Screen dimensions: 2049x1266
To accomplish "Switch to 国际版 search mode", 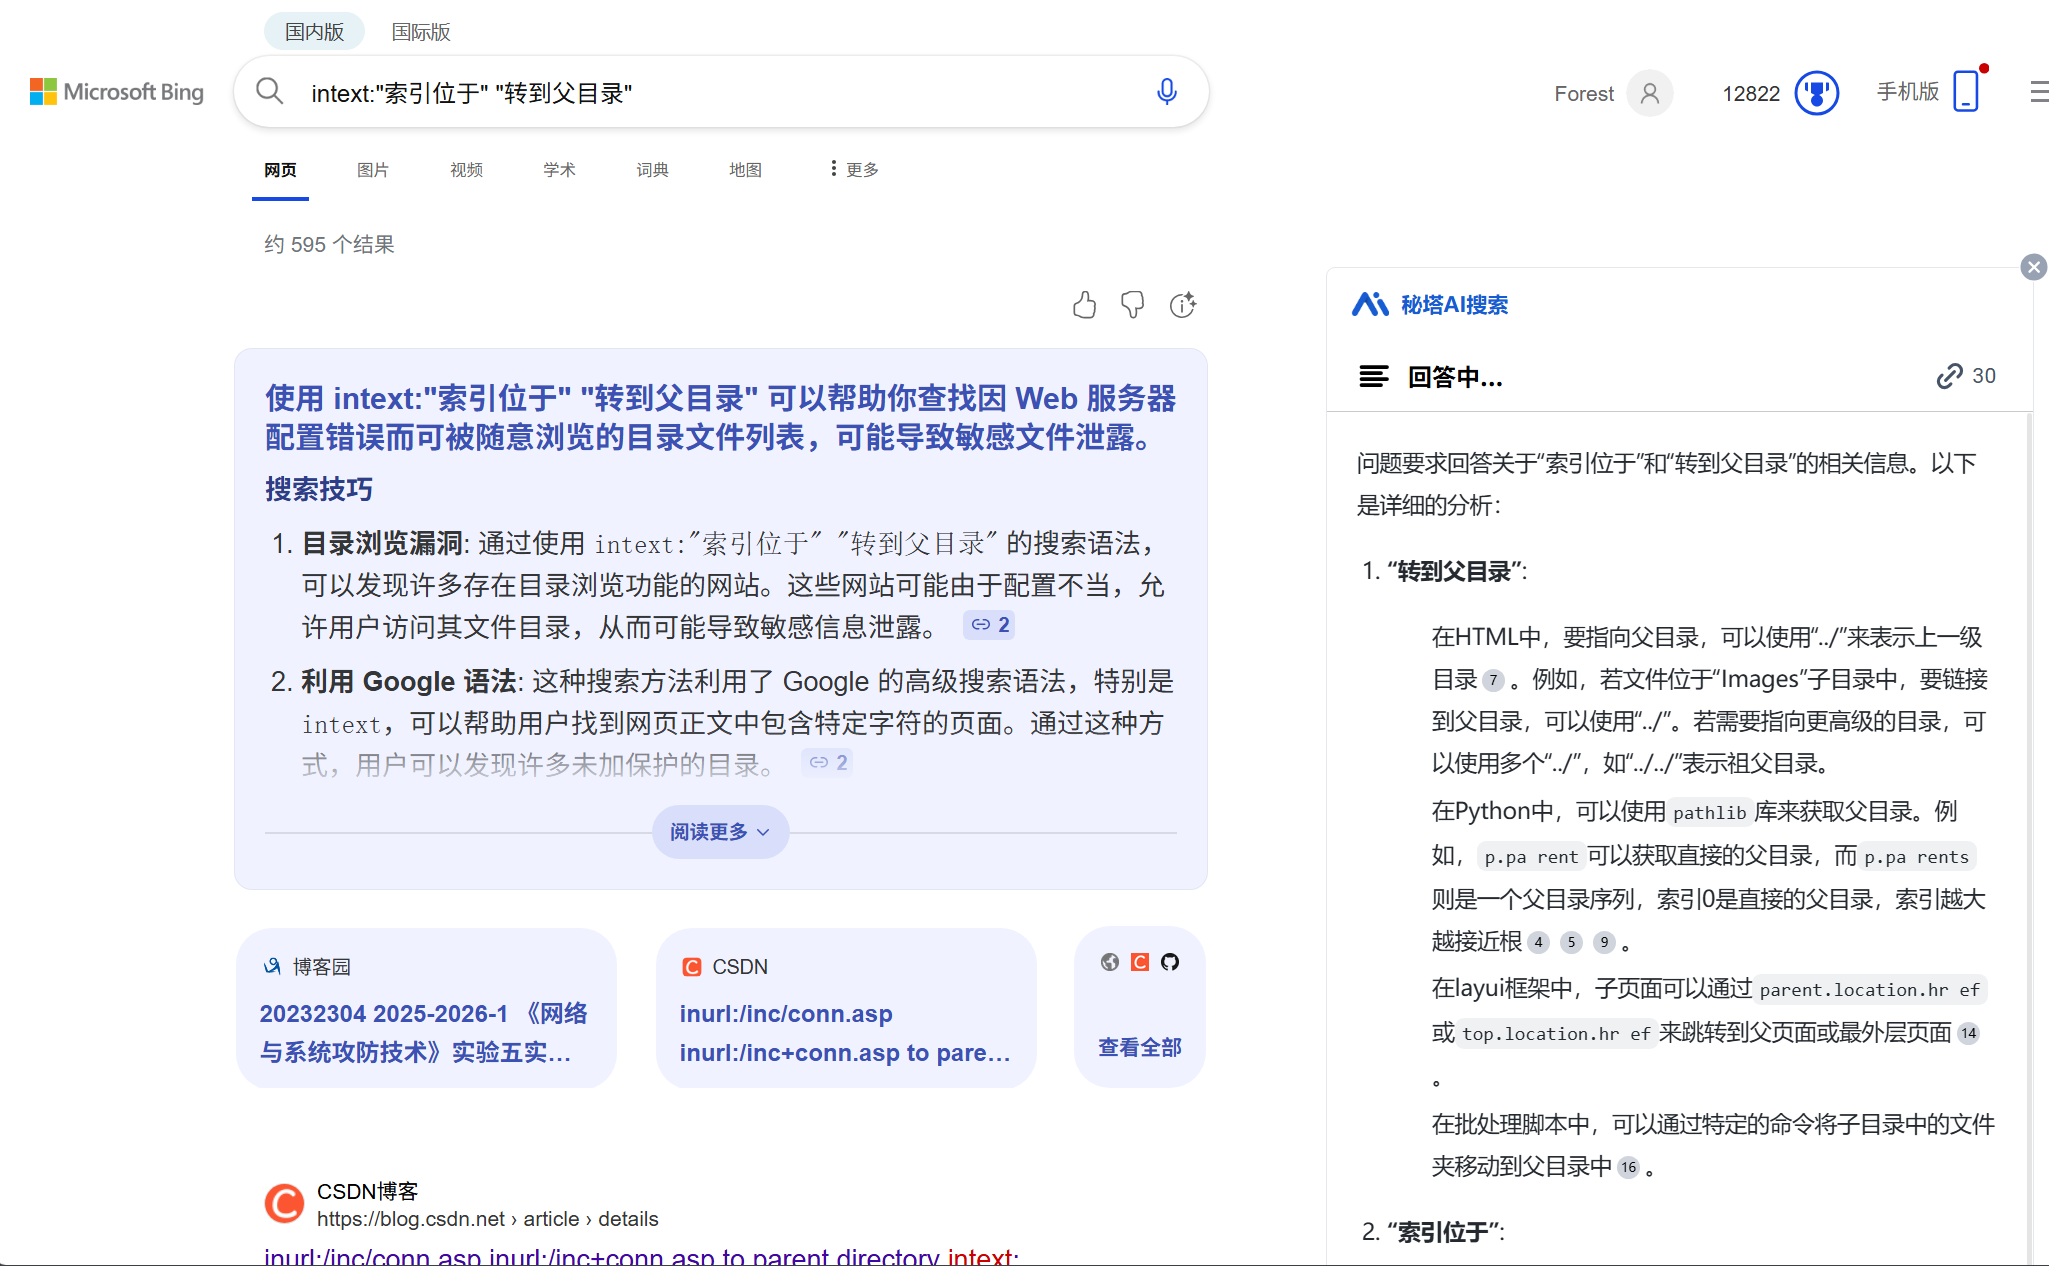I will pyautogui.click(x=420, y=32).
